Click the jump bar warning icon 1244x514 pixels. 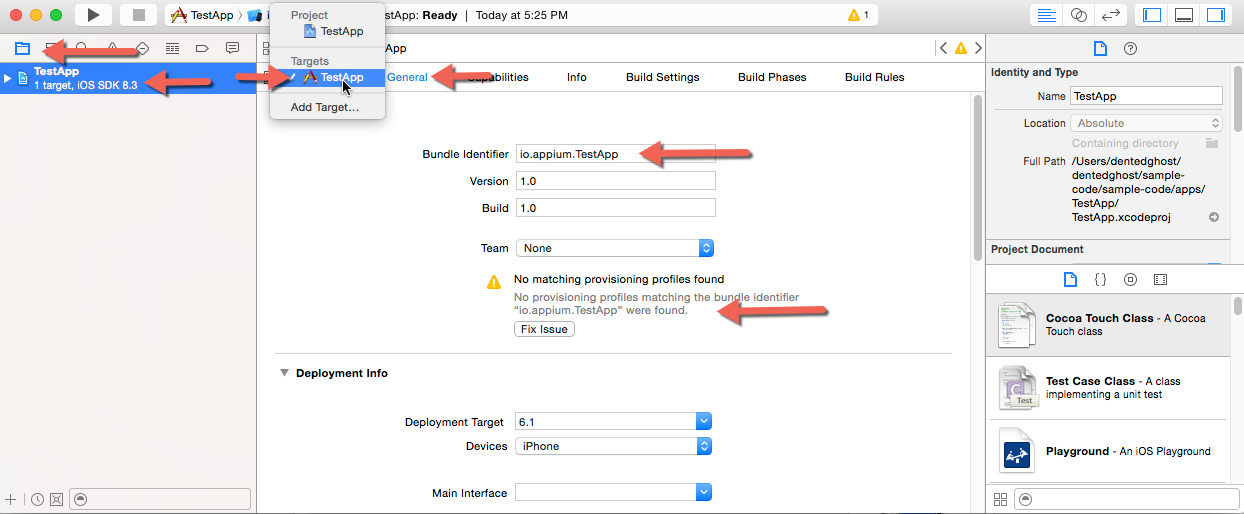pos(960,48)
